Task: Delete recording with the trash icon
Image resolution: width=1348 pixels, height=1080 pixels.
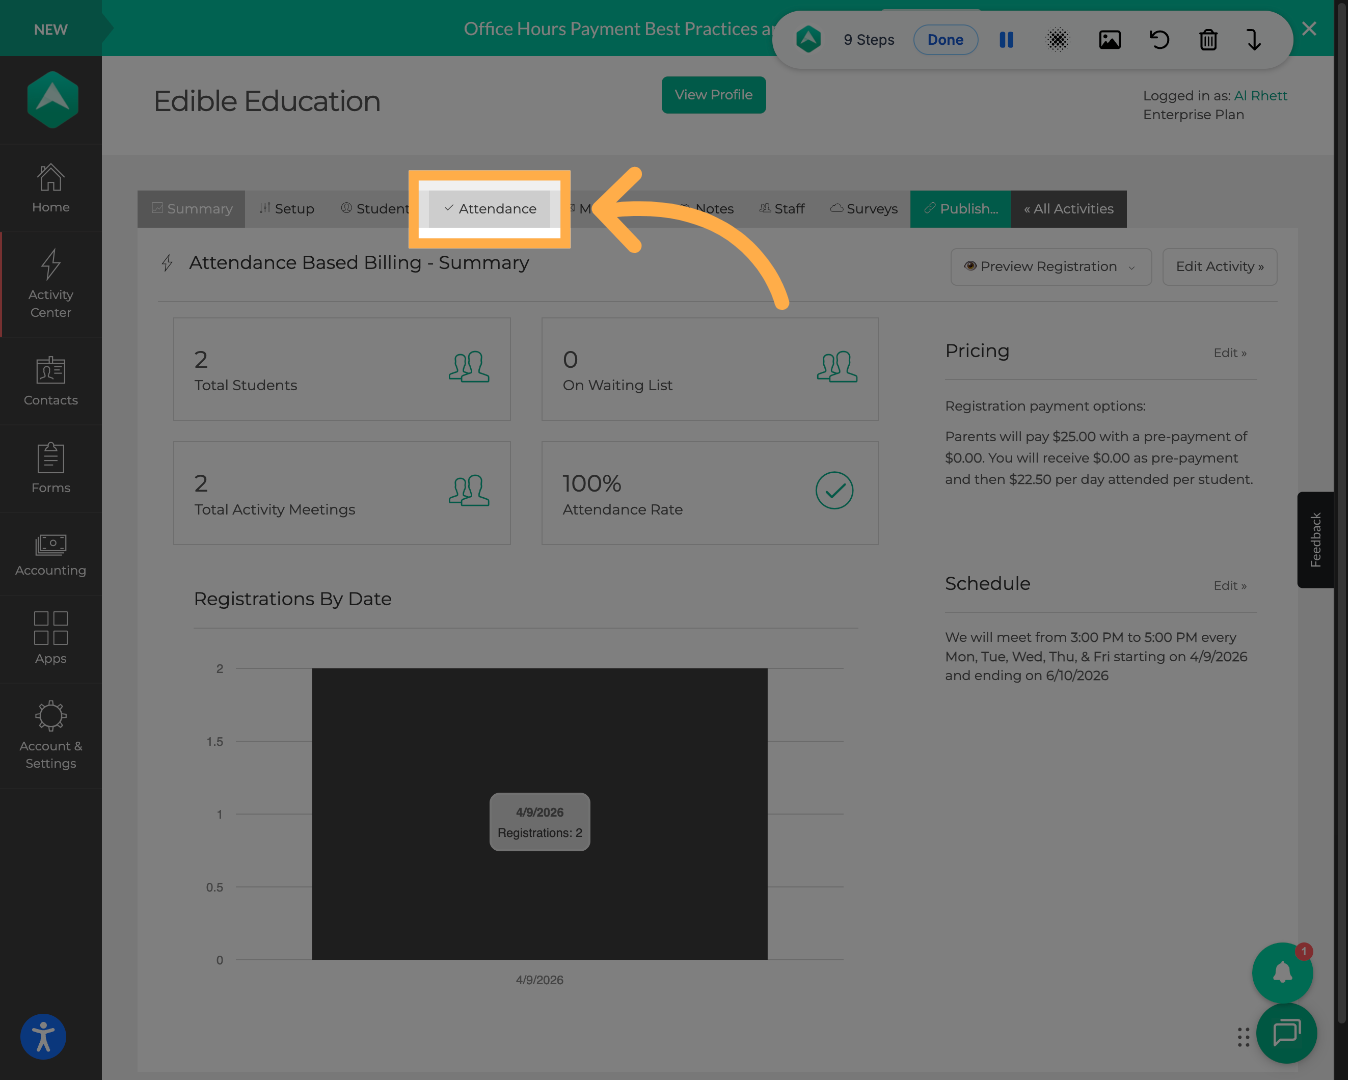Action: point(1208,40)
